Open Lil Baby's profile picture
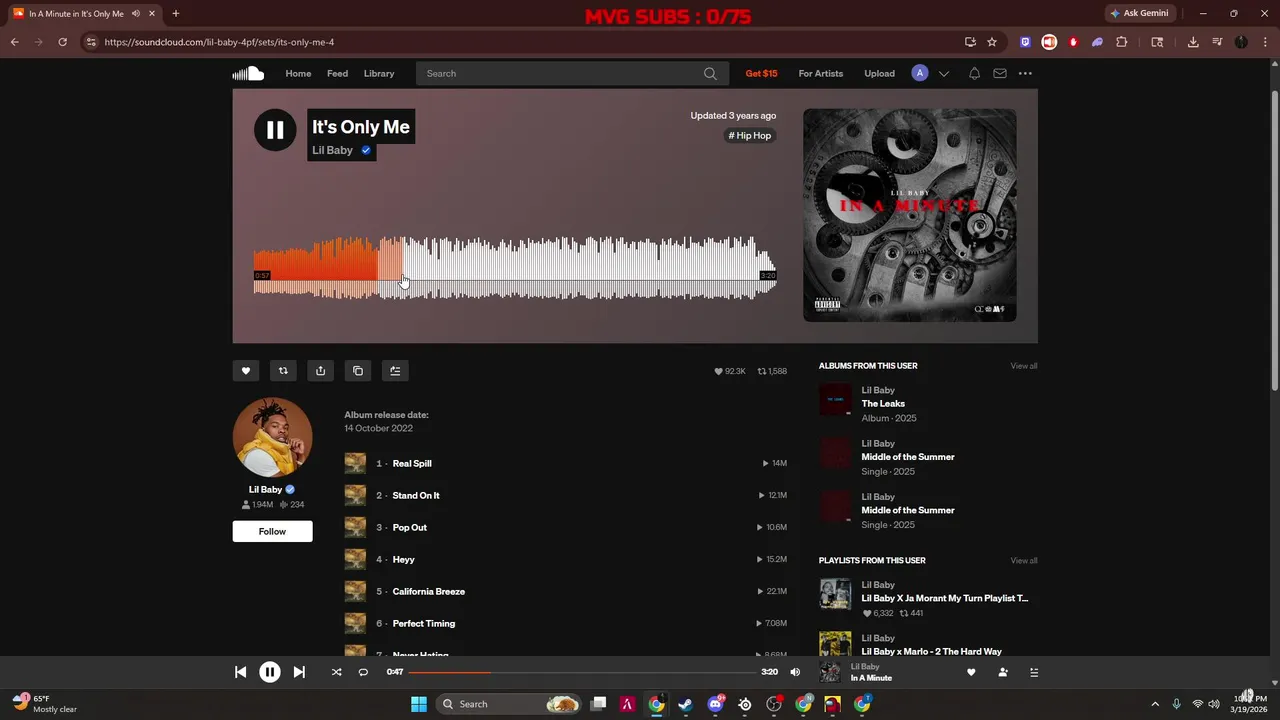The width and height of the screenshot is (1280, 720). (x=272, y=437)
